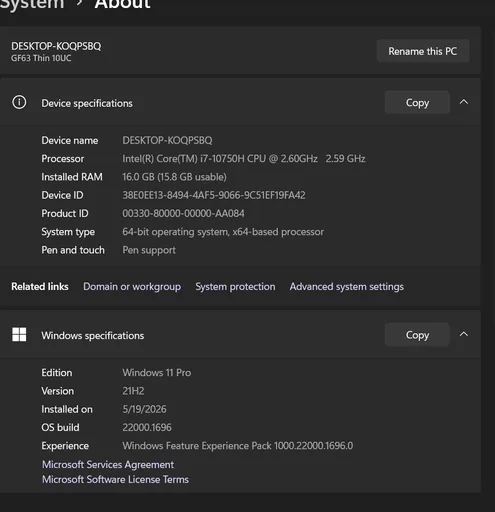Image resolution: width=495 pixels, height=512 pixels.
Task: Click the About breadcrumb title
Action: click(122, 5)
